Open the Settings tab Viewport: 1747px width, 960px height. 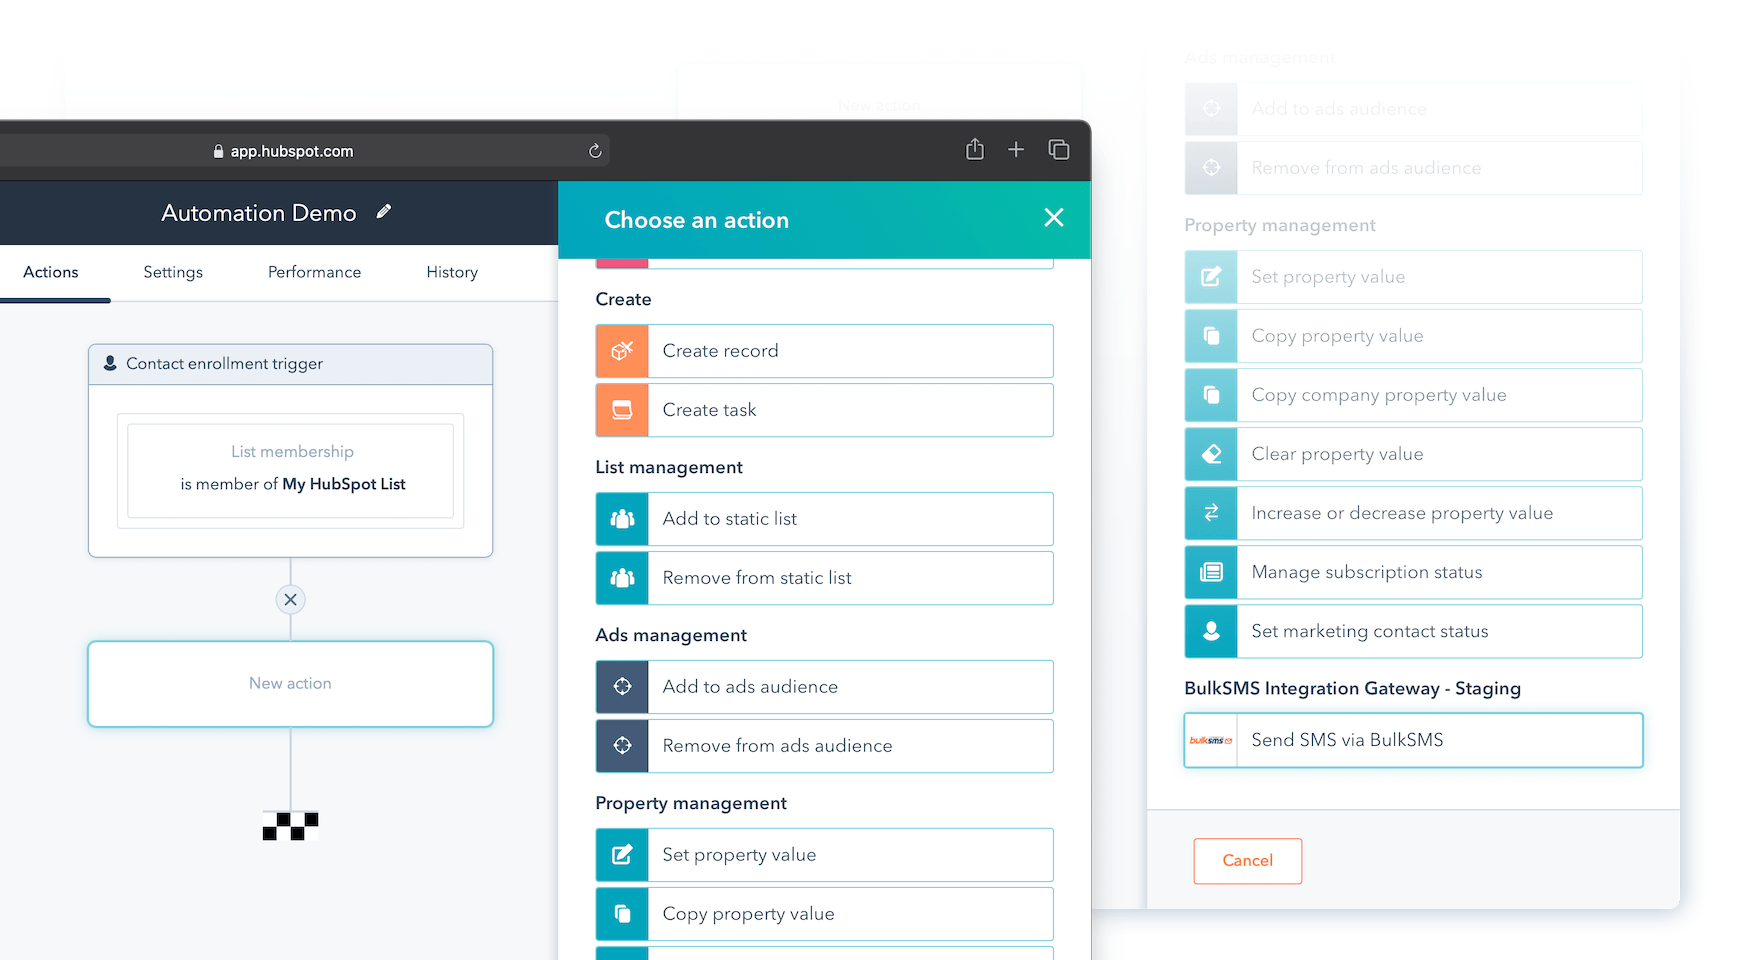coord(173,272)
